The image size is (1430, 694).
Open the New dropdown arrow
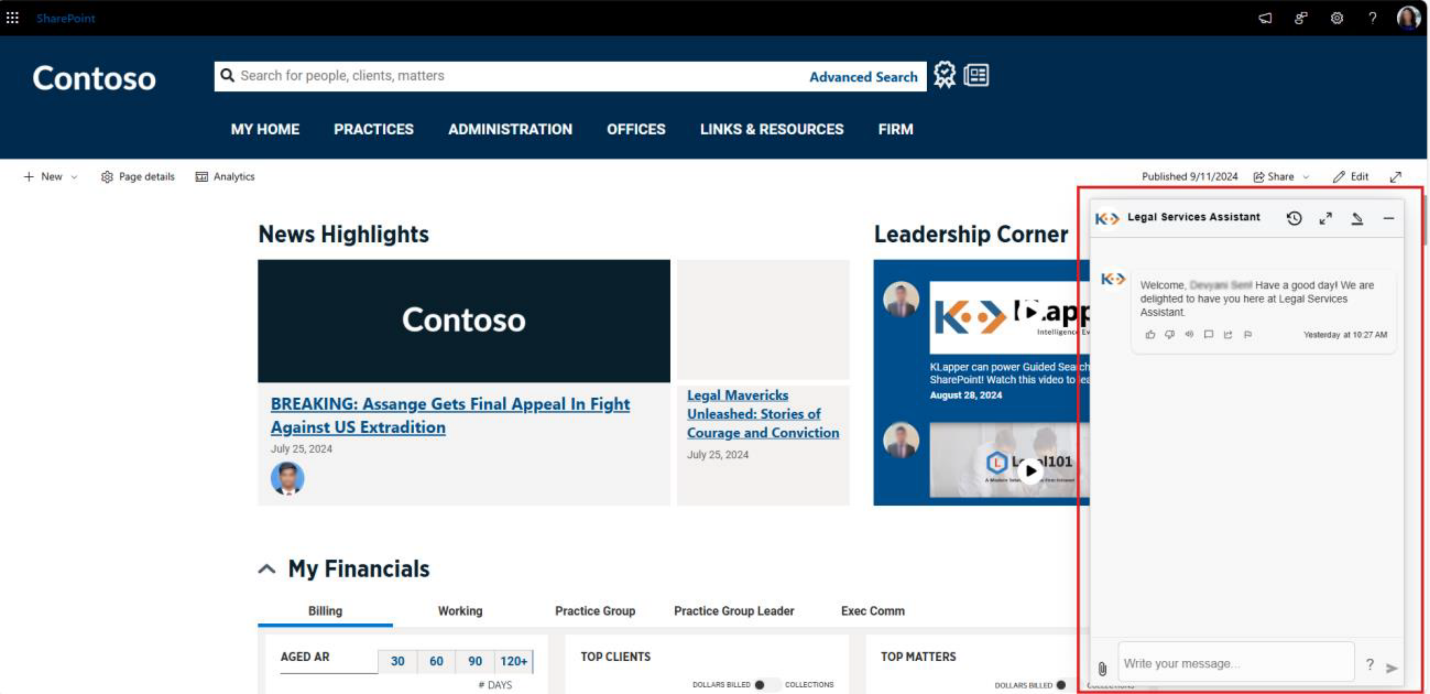[x=74, y=177]
